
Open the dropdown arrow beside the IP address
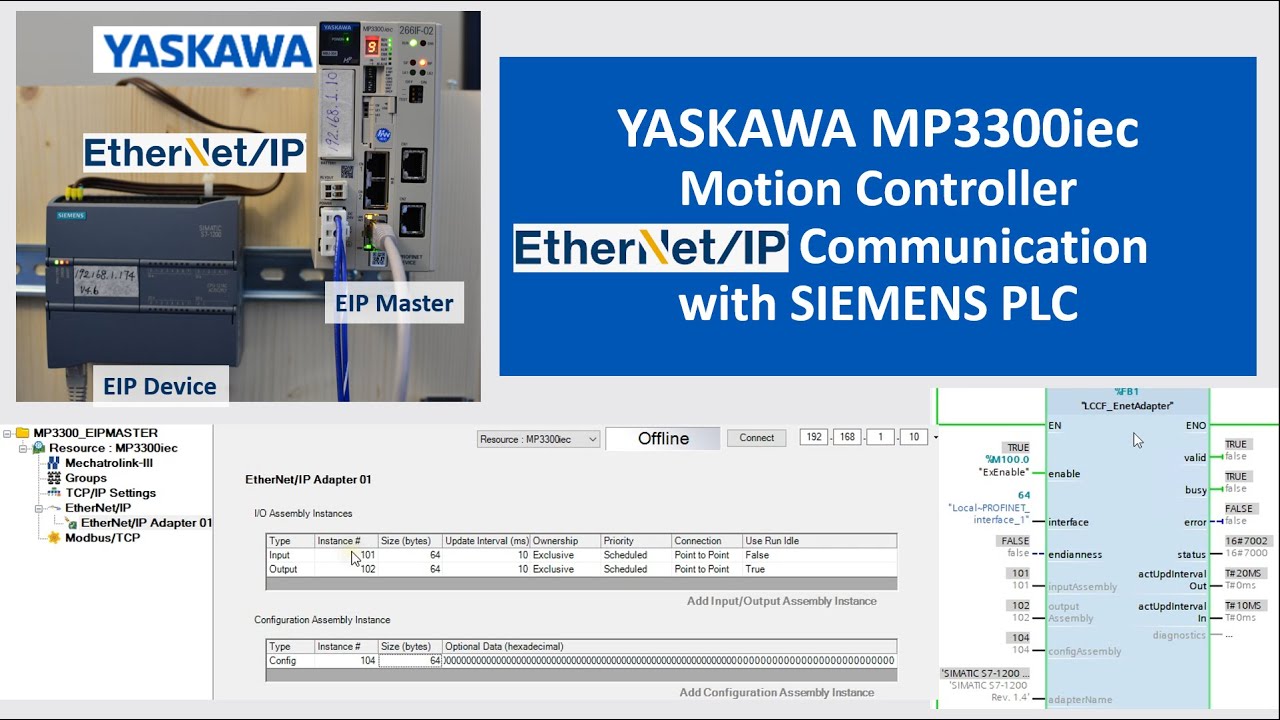[936, 438]
